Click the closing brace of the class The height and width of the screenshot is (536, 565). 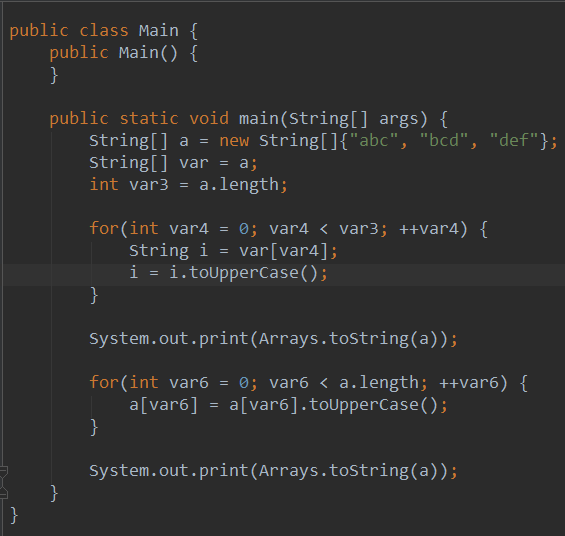(x=14, y=515)
